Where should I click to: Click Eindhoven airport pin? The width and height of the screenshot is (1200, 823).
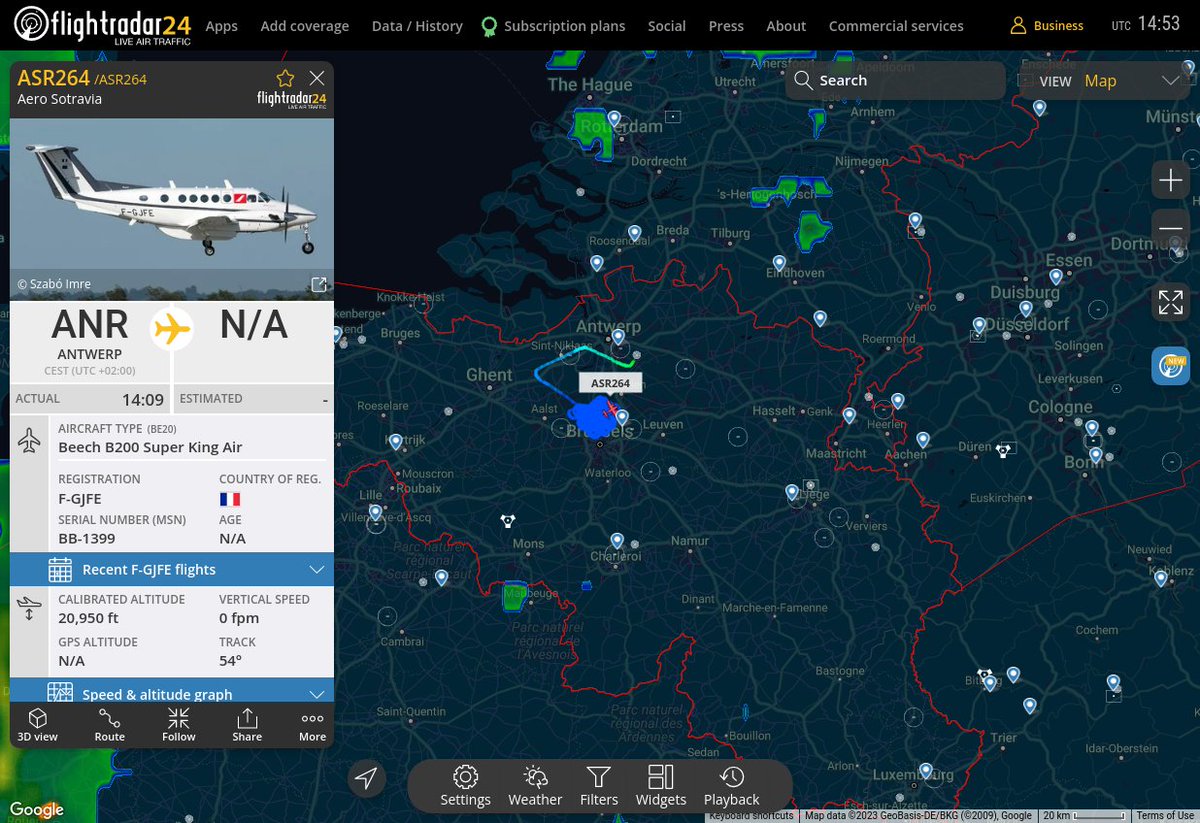[781, 262]
